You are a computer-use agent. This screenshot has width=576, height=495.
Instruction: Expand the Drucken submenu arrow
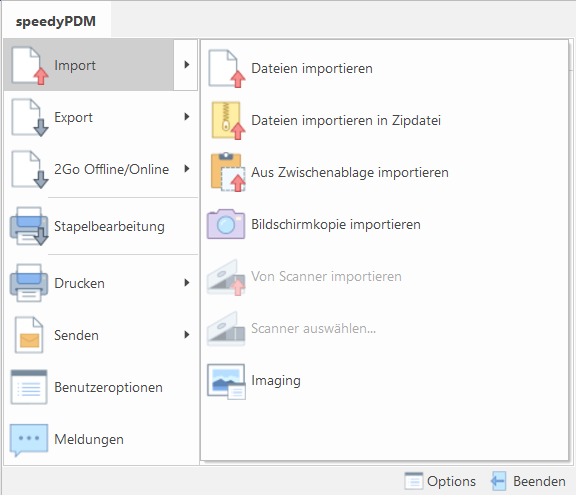pyautogui.click(x=187, y=283)
